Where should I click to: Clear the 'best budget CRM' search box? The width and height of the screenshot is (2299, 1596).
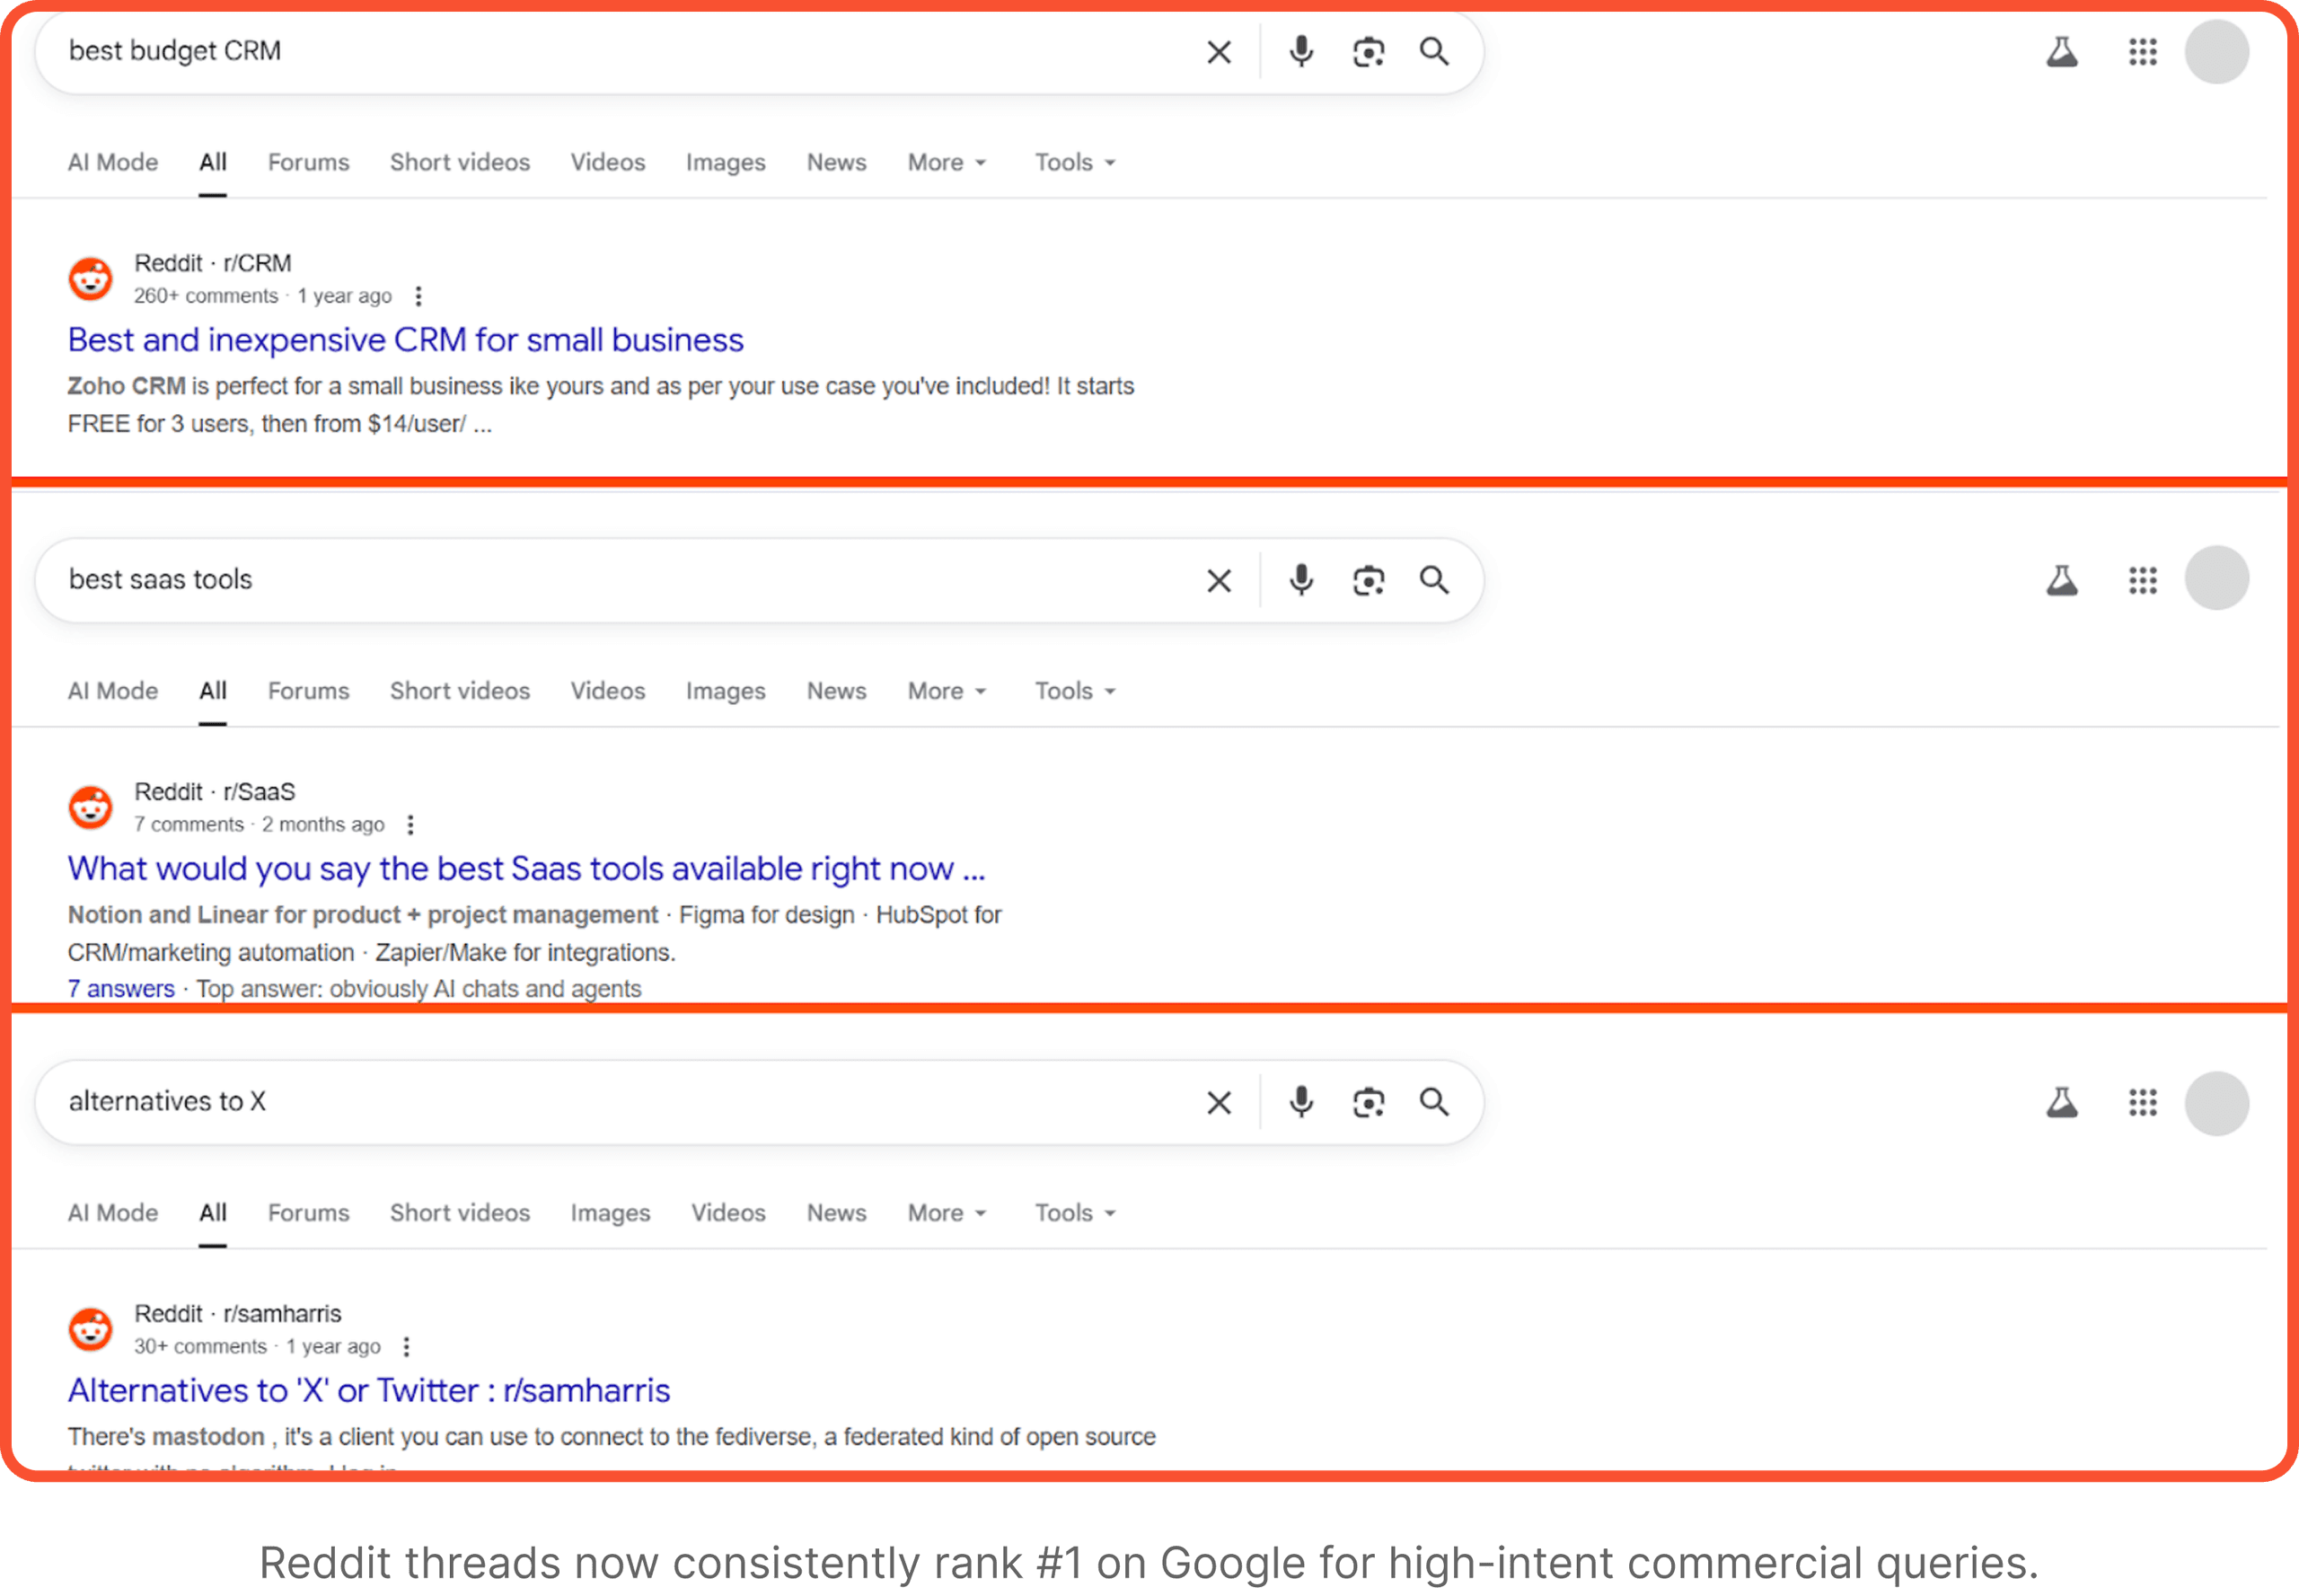pyautogui.click(x=1218, y=52)
